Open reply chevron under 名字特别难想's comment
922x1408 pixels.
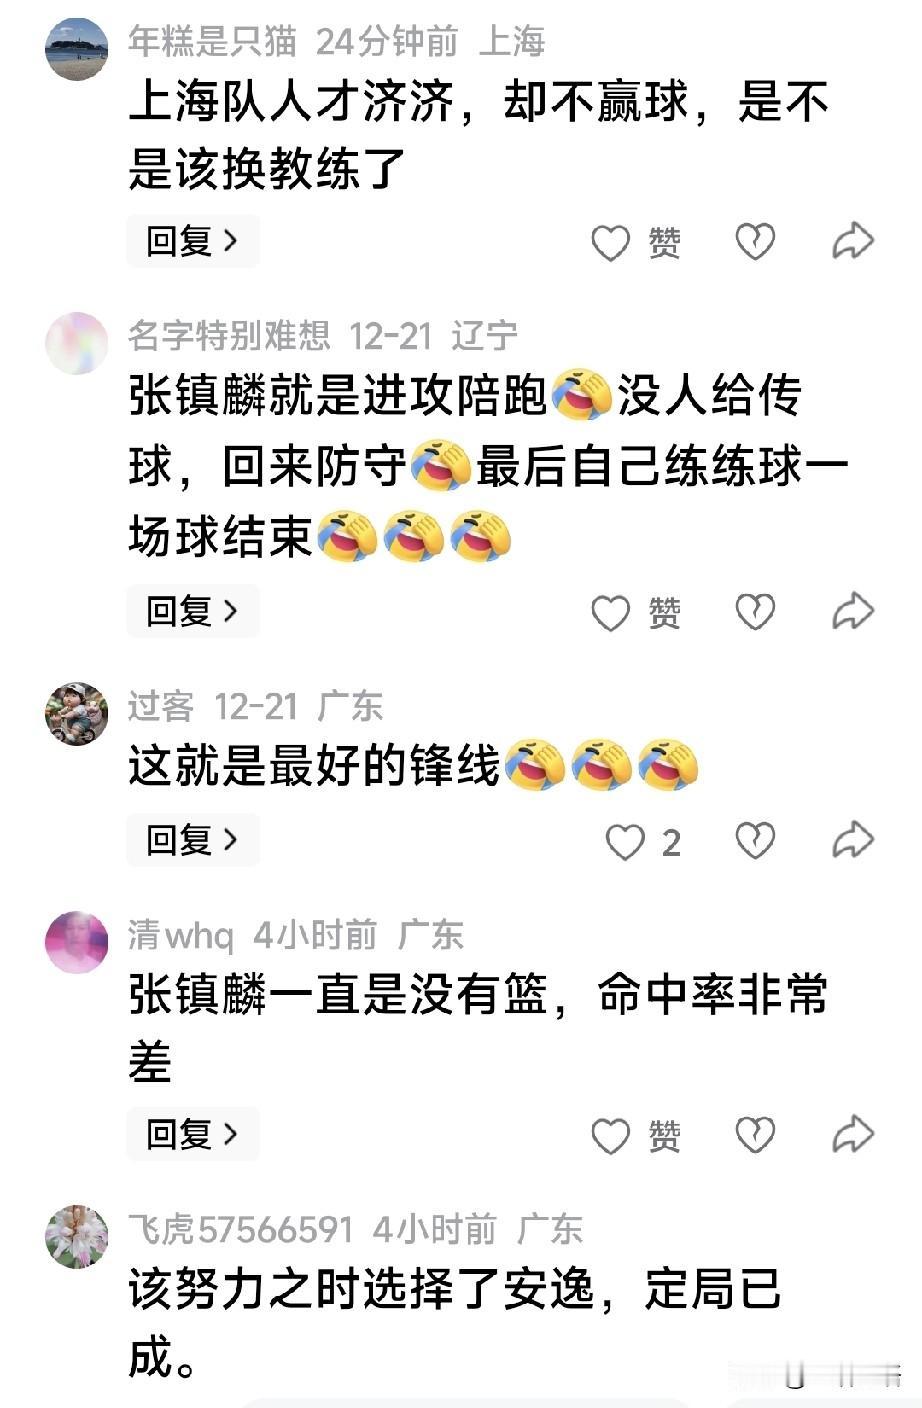point(193,611)
